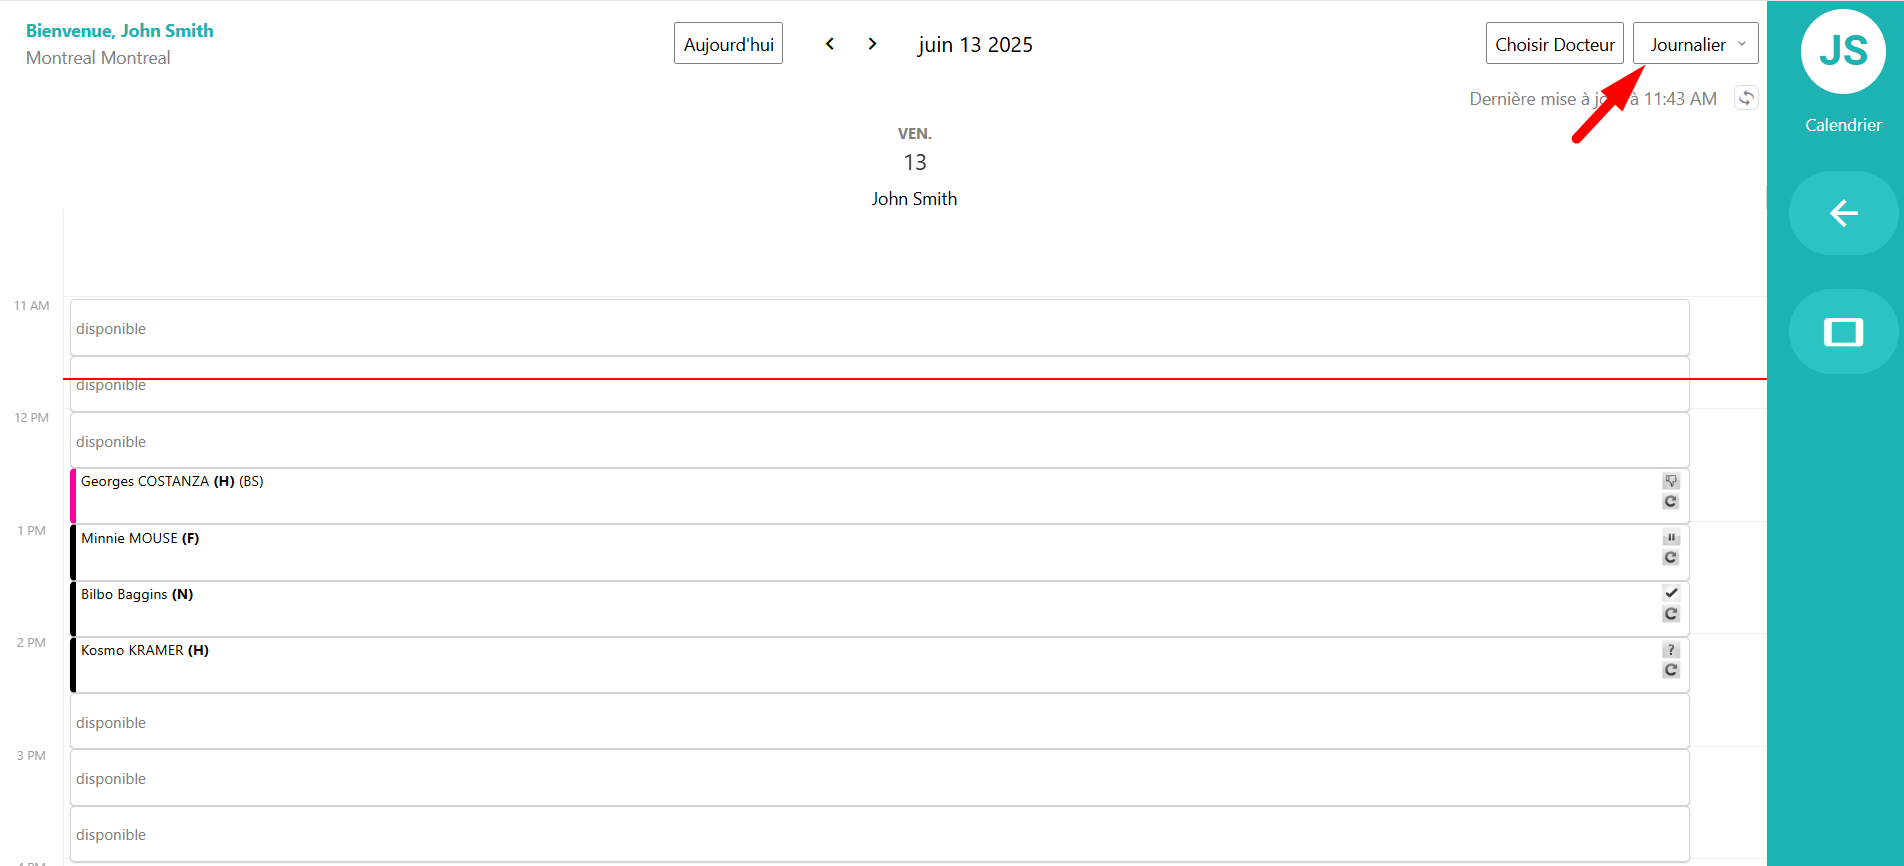This screenshot has width=1904, height=866.
Task: Click the question-mark status icon on Kosmo KRAMER's appointment
Action: tap(1670, 649)
